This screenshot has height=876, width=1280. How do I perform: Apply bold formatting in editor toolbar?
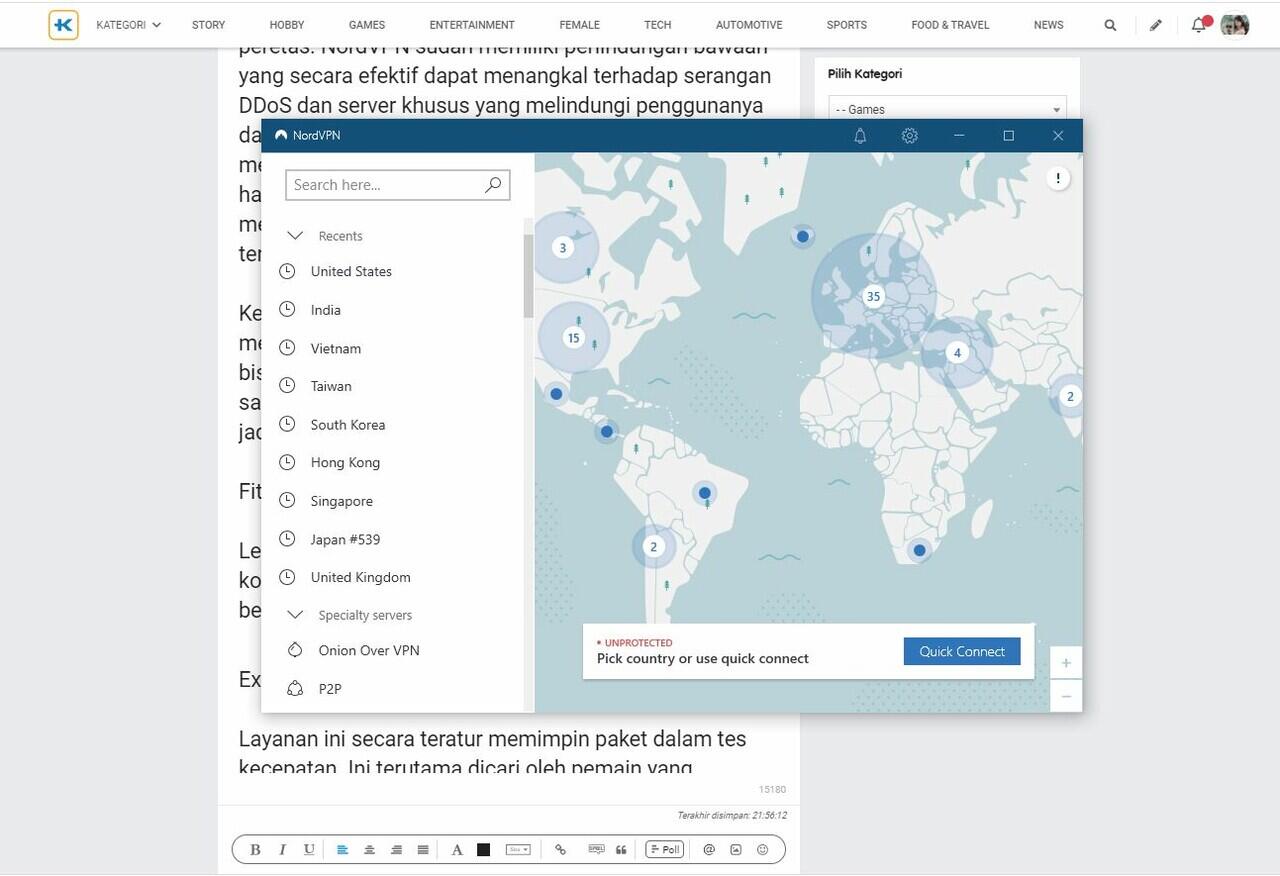255,850
